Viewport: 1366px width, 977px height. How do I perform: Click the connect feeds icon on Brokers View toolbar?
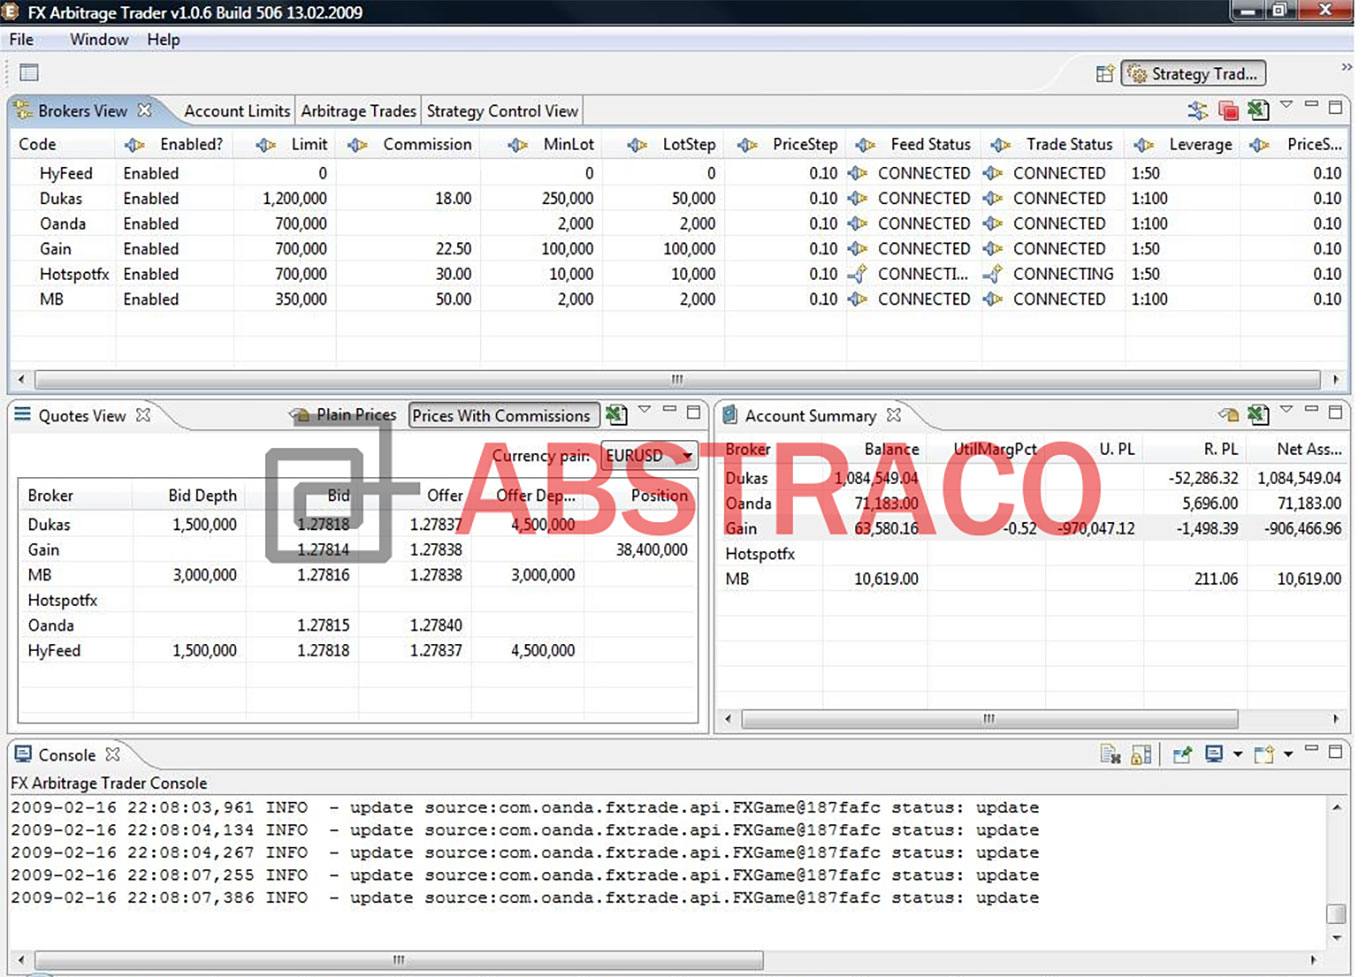pos(1200,110)
